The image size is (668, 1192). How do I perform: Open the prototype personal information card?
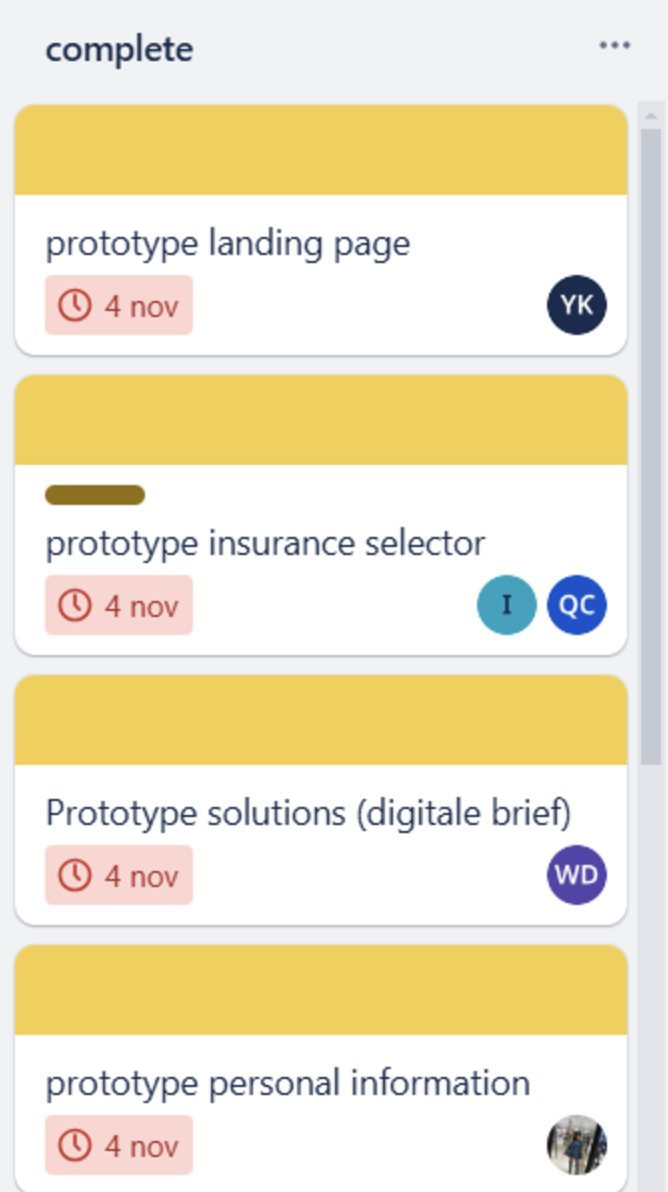pyautogui.click(x=288, y=1084)
